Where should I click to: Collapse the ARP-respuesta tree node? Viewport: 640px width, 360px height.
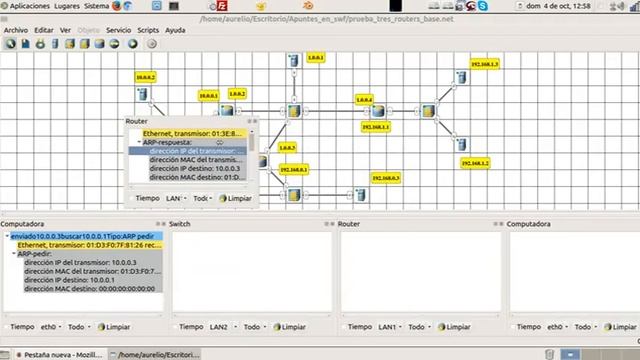point(139,142)
